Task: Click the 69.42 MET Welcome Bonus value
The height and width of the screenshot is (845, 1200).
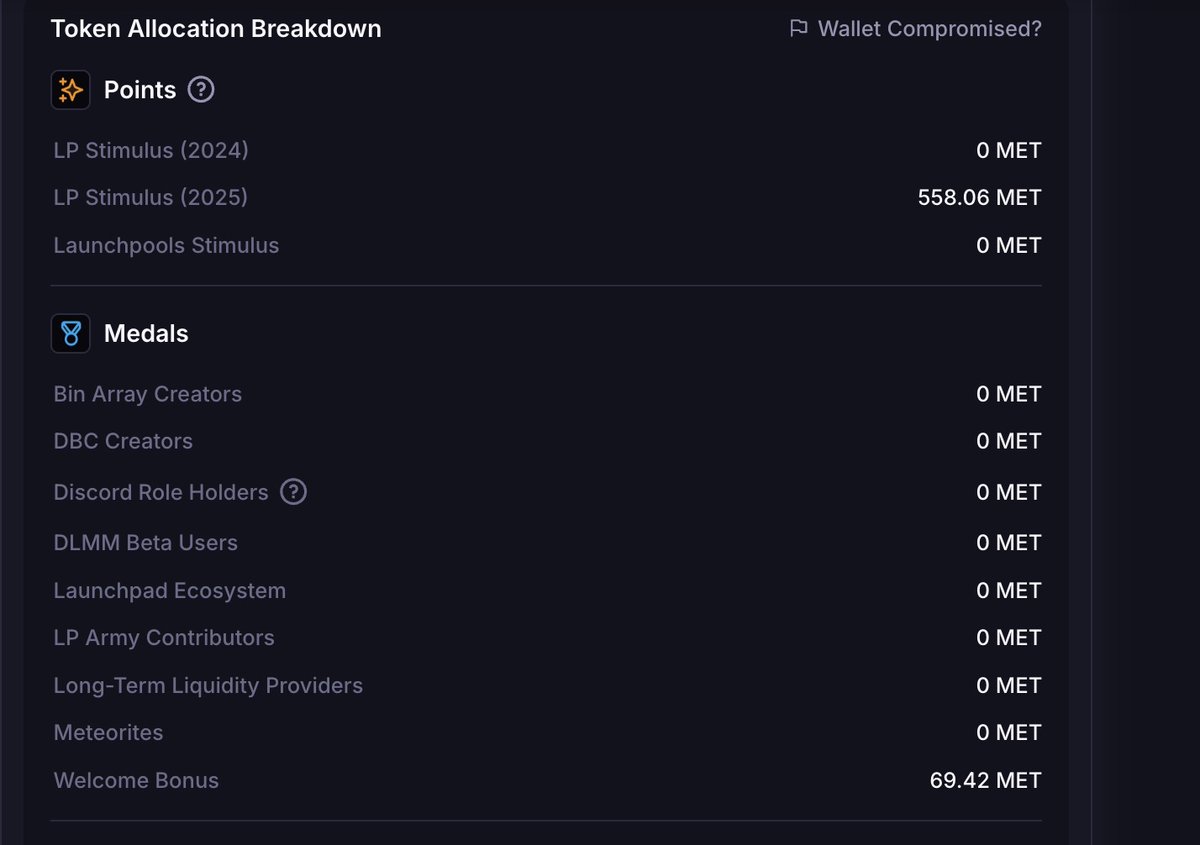Action: click(x=985, y=780)
